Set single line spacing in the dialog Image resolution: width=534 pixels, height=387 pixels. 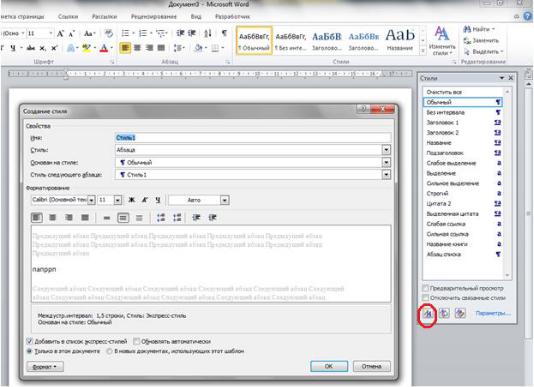click(x=107, y=217)
